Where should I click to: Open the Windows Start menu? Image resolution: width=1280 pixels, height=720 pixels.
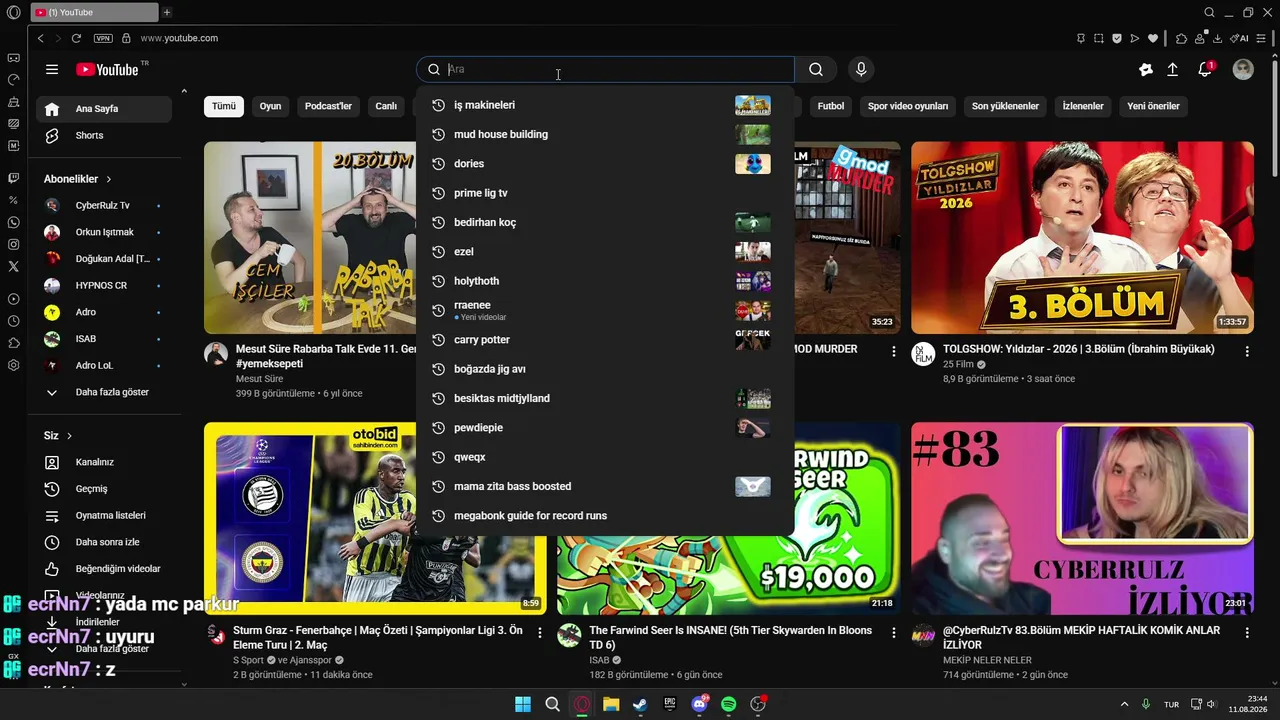pyautogui.click(x=523, y=704)
